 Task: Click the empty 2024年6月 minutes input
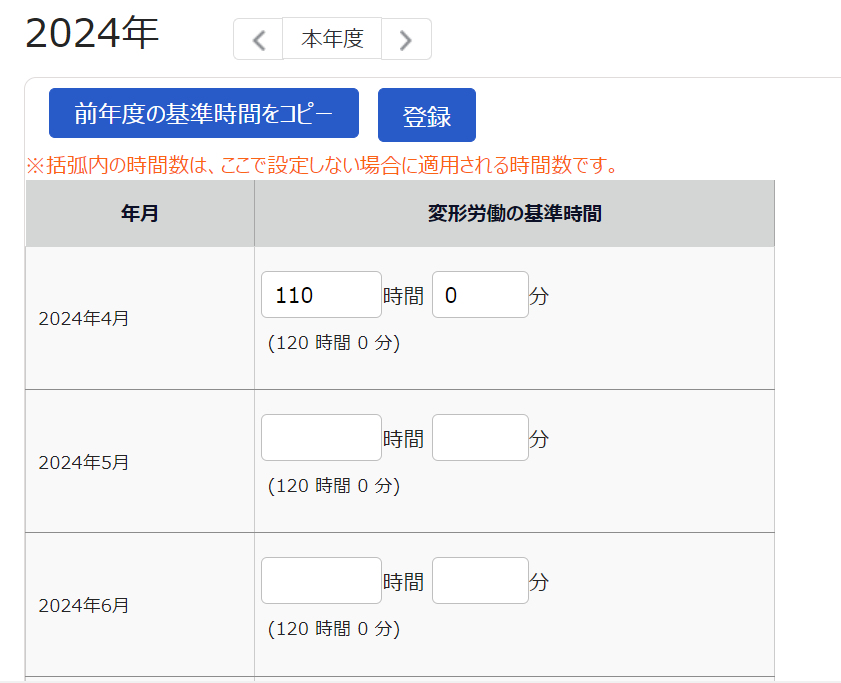coord(481,581)
